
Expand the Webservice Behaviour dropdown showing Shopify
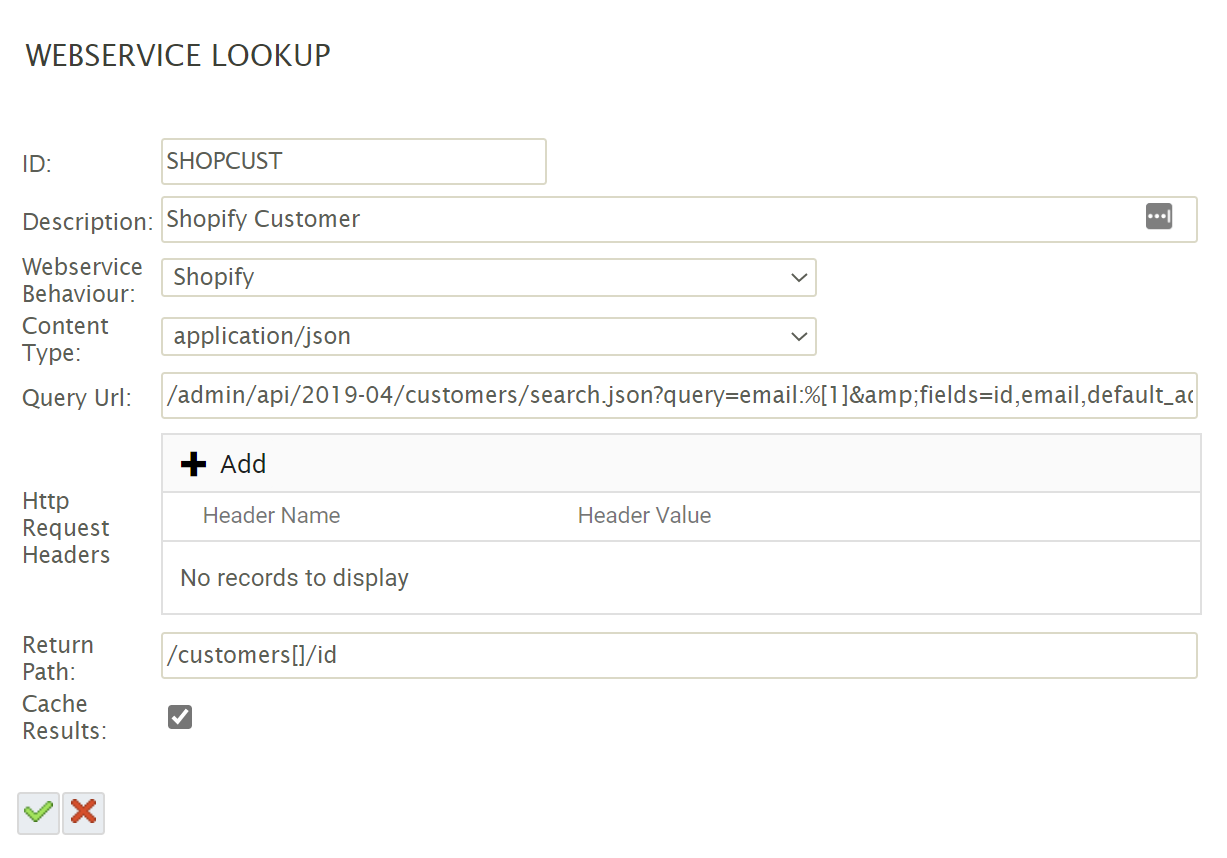pos(488,278)
